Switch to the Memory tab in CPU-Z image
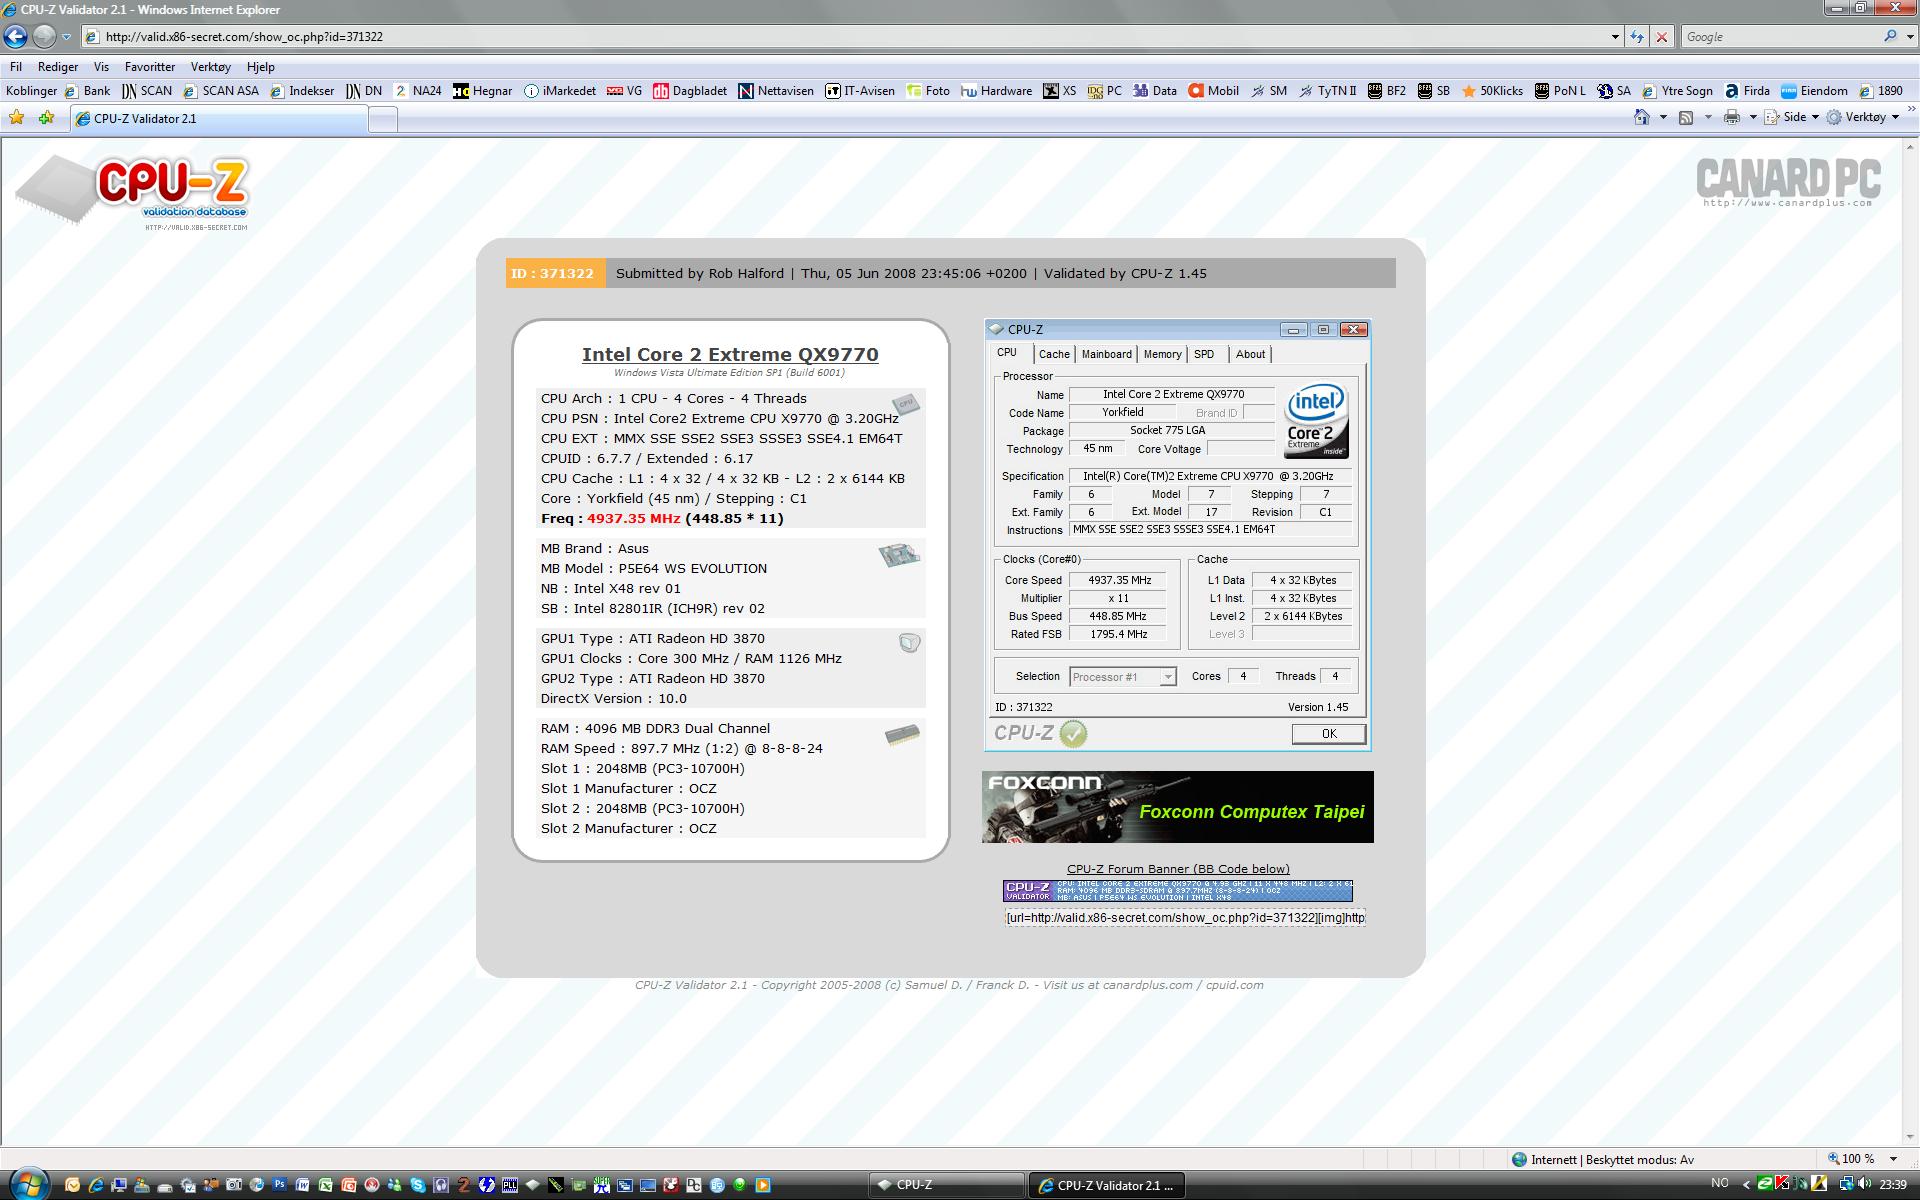This screenshot has height=1200, width=1920. 1162,354
